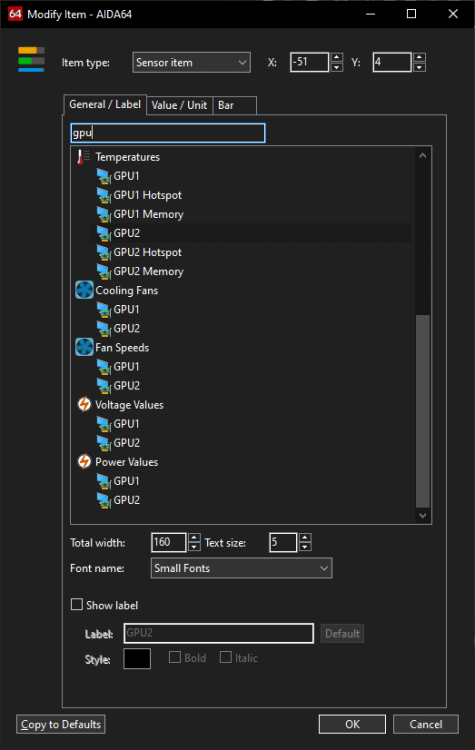The height and width of the screenshot is (750, 475).
Task: Open the Font name dropdown
Action: [241, 568]
